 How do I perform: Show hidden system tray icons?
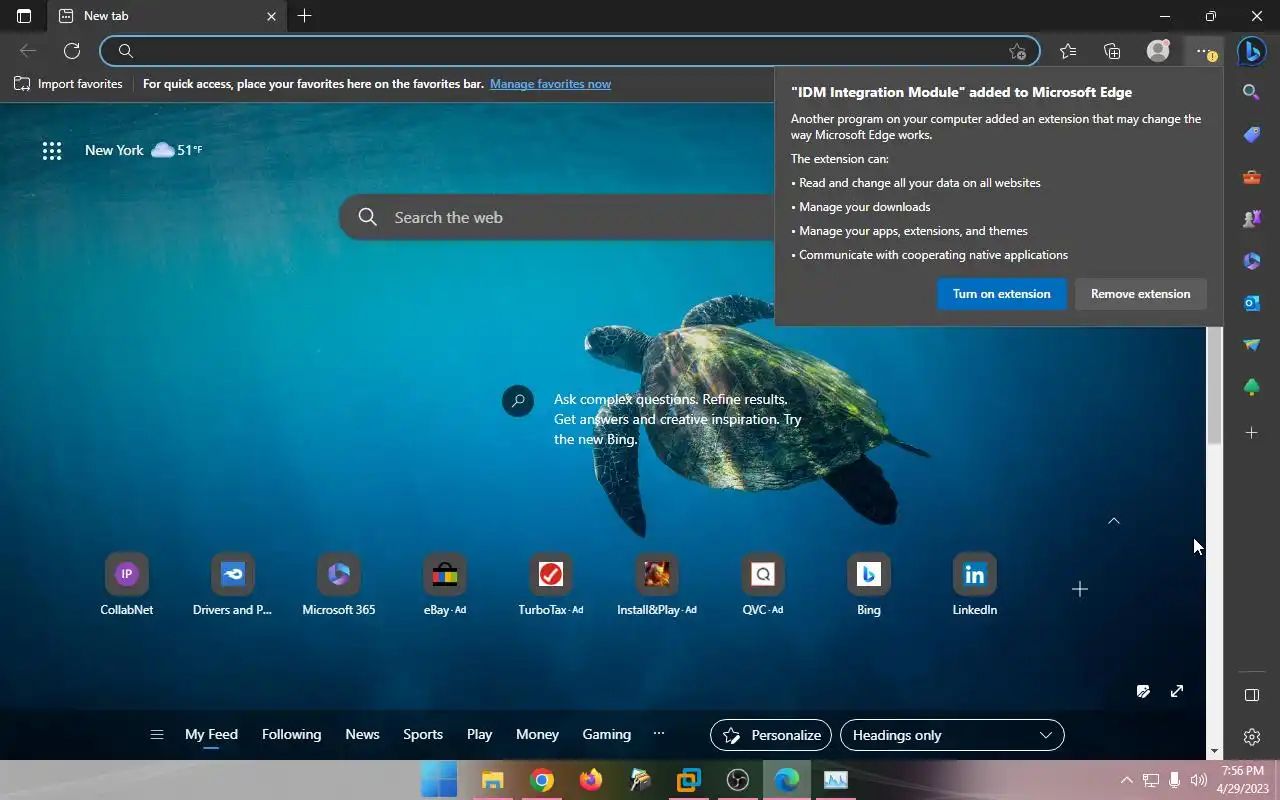point(1126,780)
